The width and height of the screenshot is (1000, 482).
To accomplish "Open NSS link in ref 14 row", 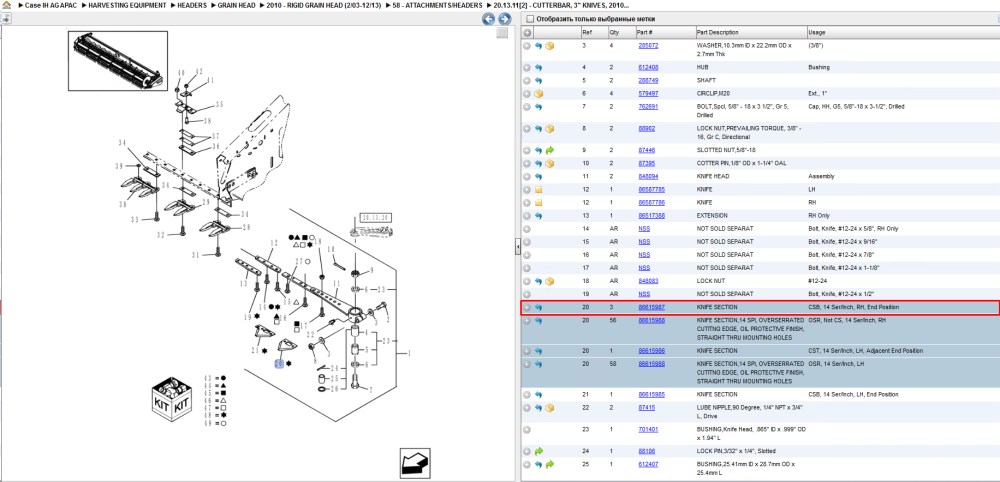I will (x=644, y=229).
